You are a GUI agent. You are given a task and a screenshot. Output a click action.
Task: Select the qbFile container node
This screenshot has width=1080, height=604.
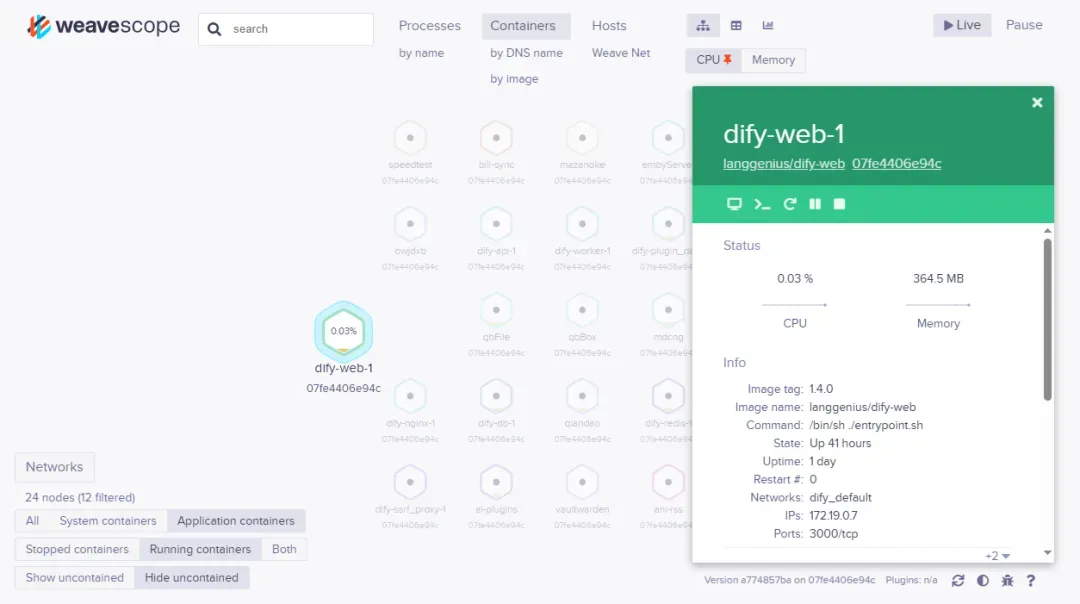(496, 310)
